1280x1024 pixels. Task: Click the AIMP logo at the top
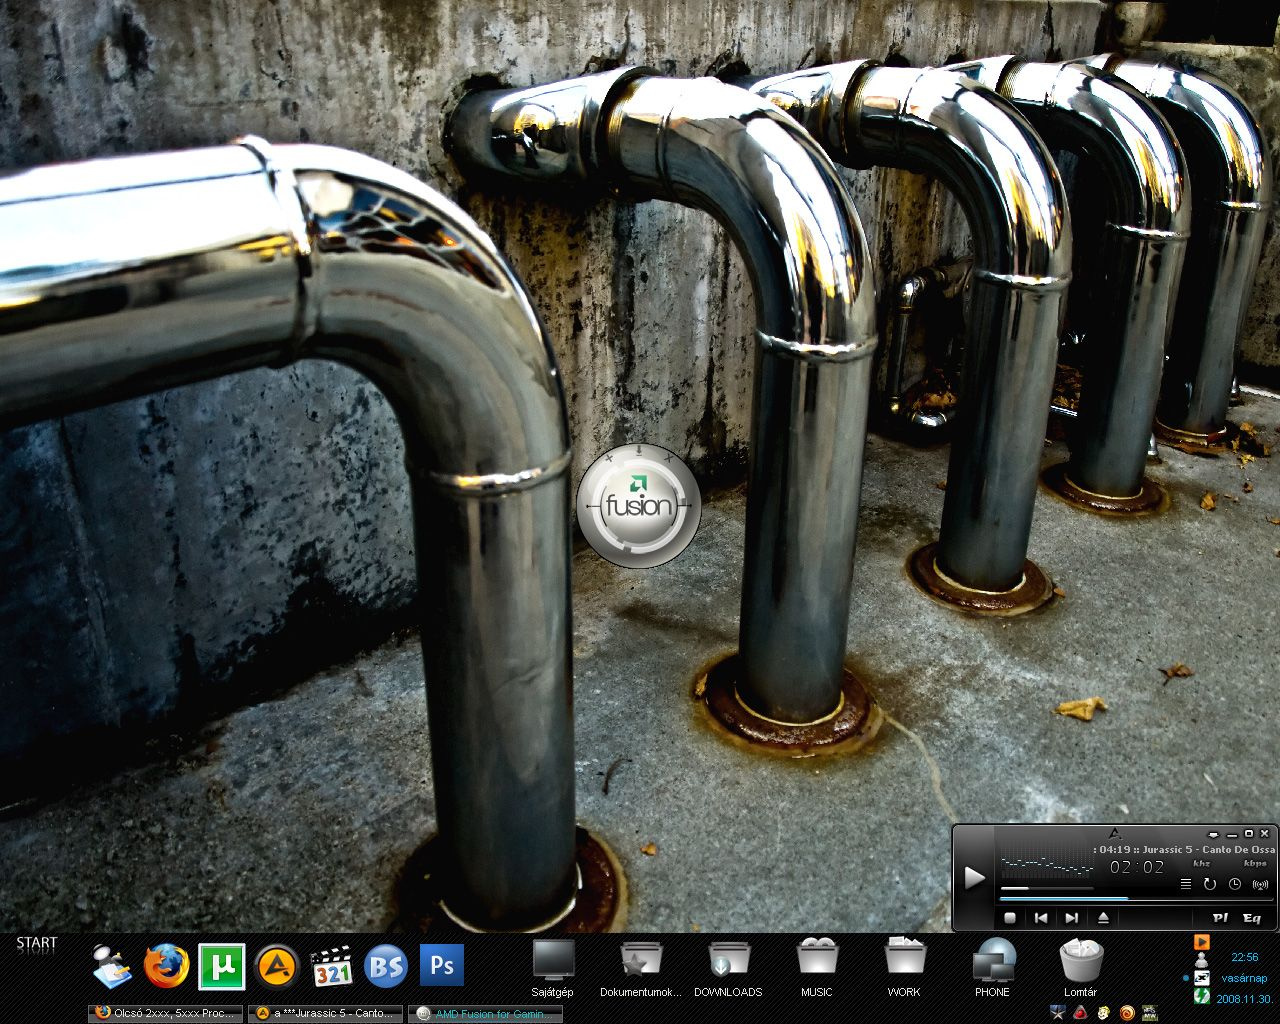1115,833
